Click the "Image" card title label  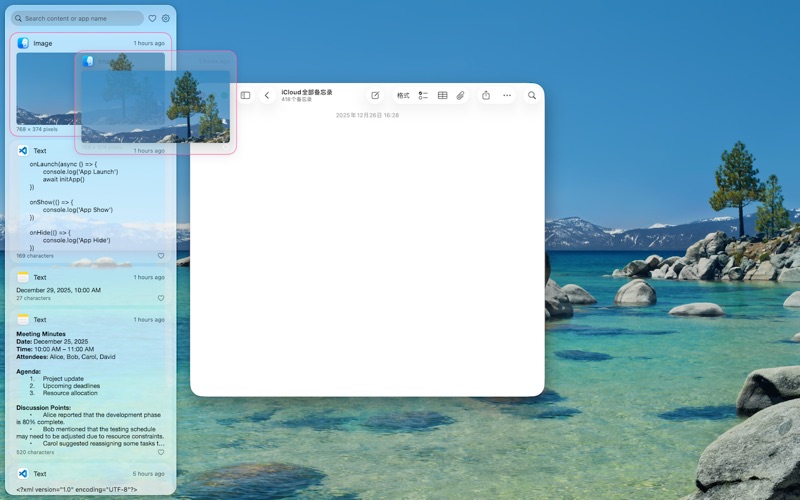(x=43, y=43)
